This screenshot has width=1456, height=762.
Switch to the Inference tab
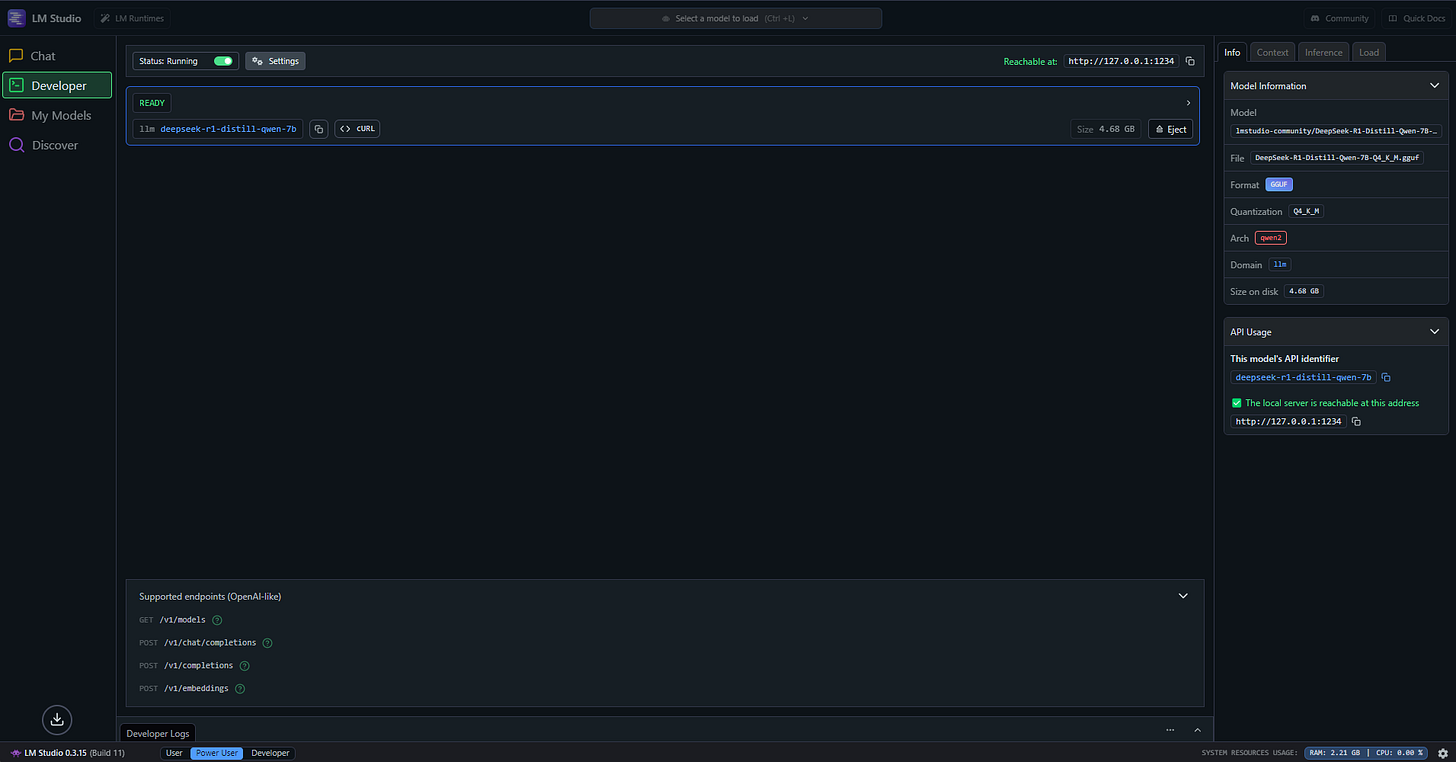pos(1323,52)
